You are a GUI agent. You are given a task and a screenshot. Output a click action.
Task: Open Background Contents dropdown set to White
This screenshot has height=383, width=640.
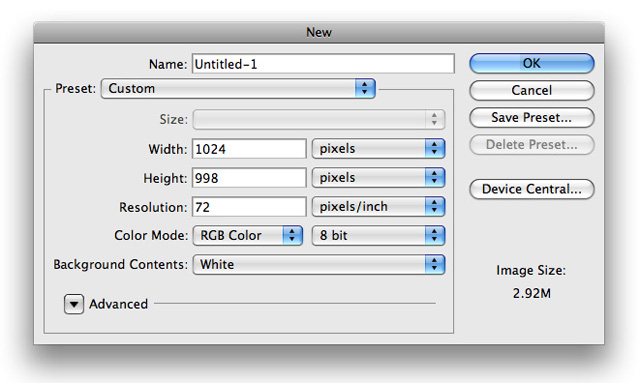tap(319, 265)
